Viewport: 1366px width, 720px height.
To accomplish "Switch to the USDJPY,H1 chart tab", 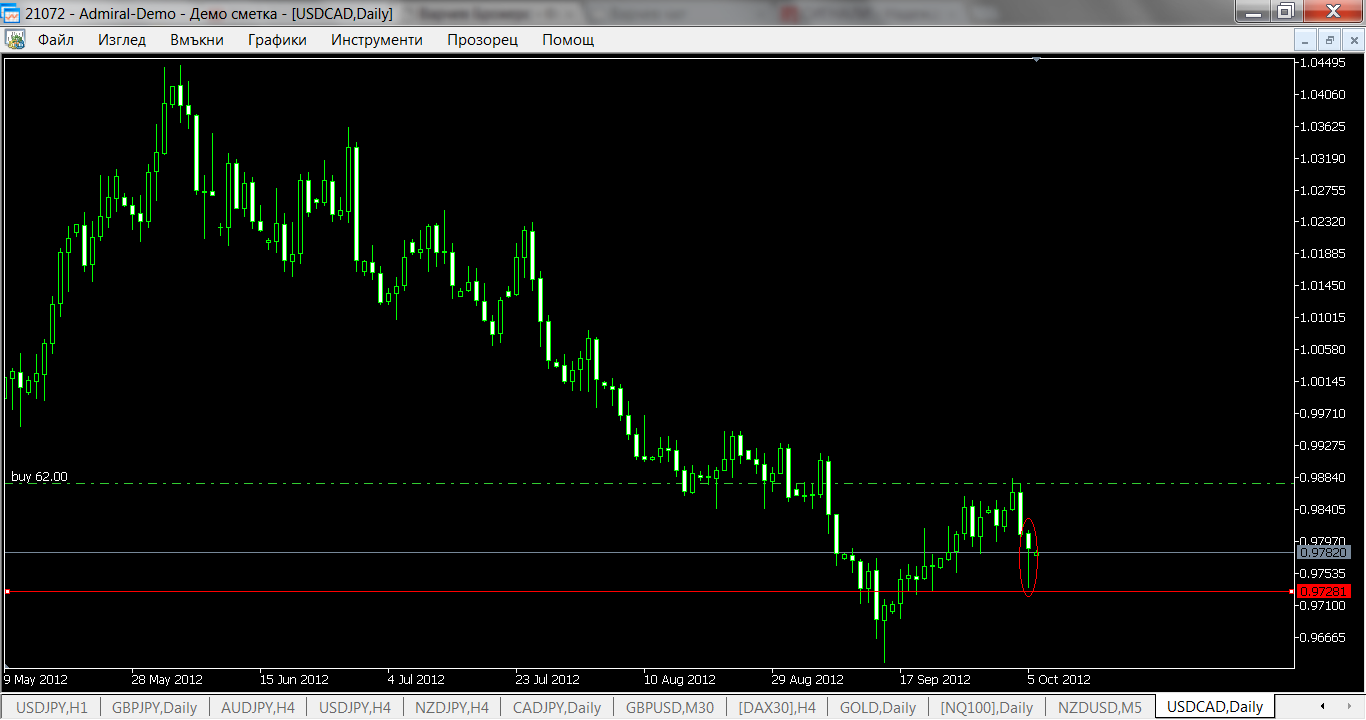I will click(x=53, y=708).
